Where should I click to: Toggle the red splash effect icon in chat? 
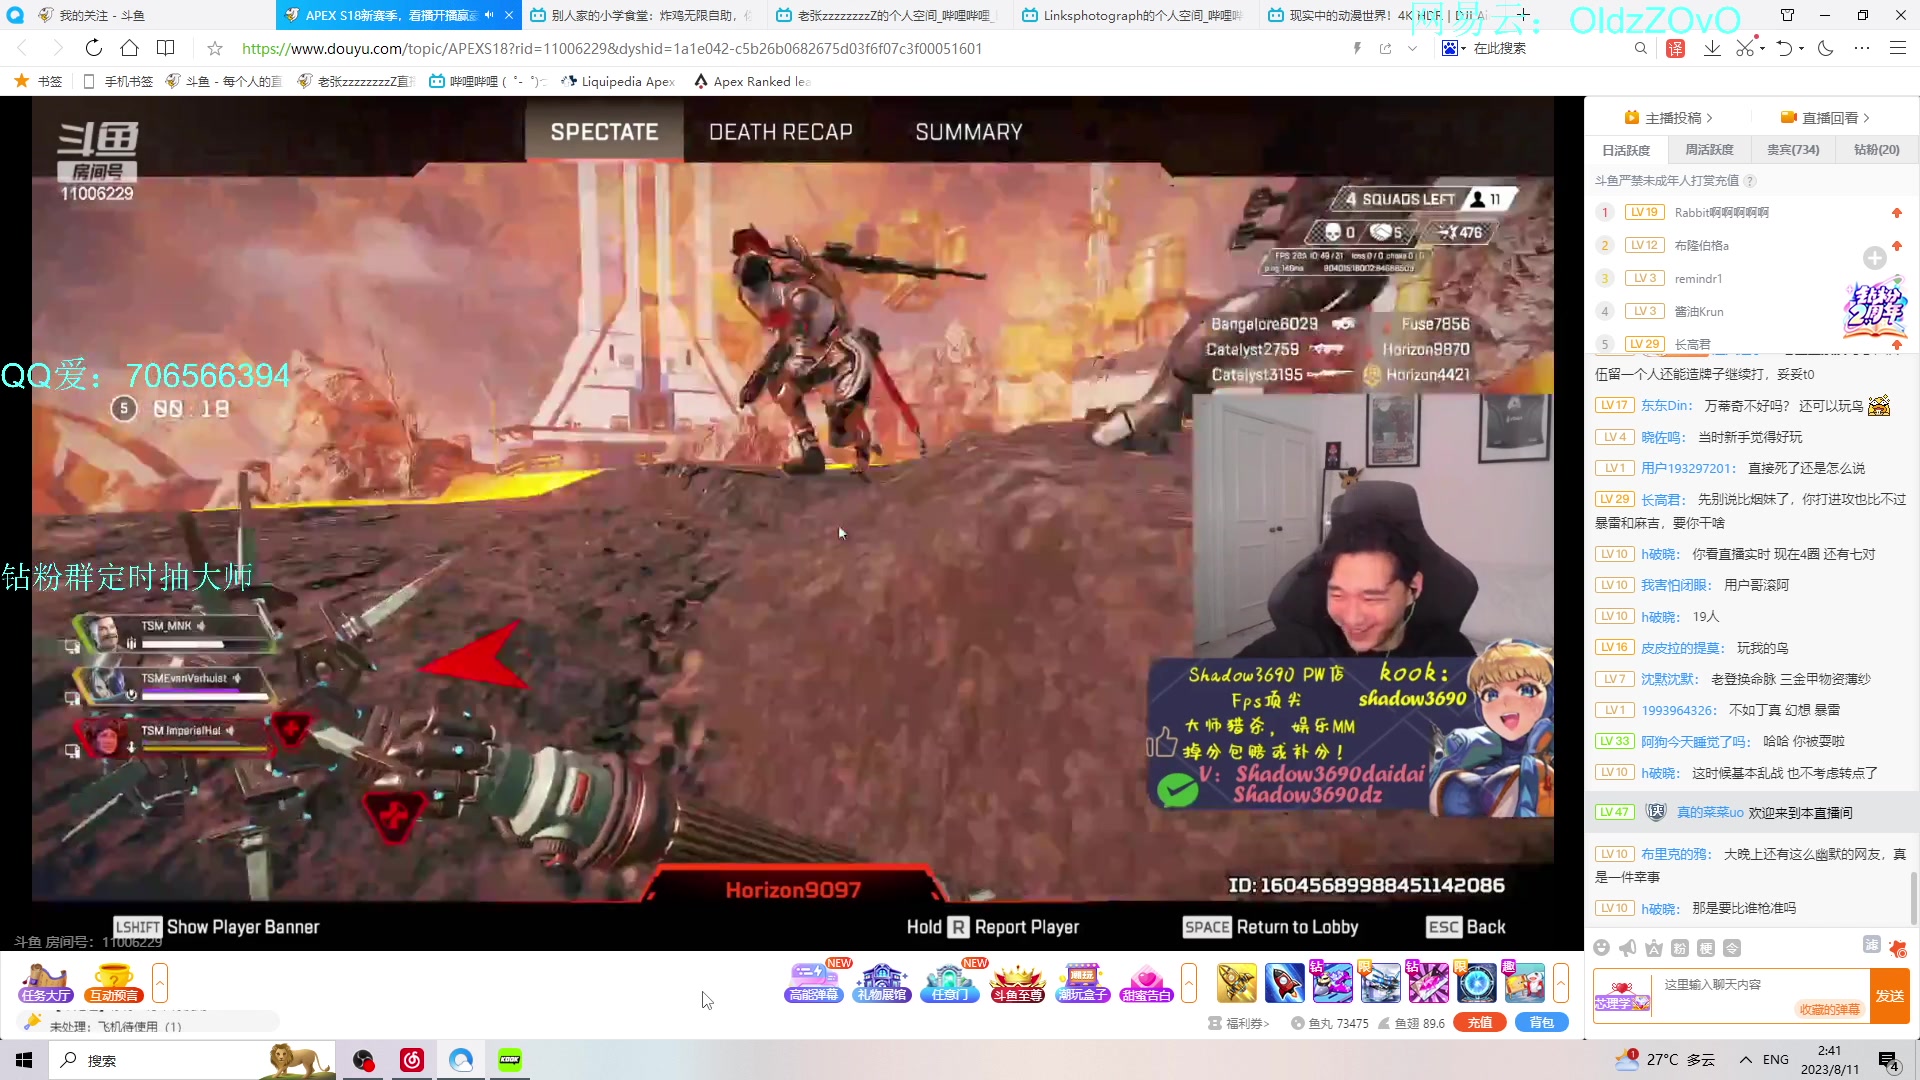pyautogui.click(x=1898, y=947)
